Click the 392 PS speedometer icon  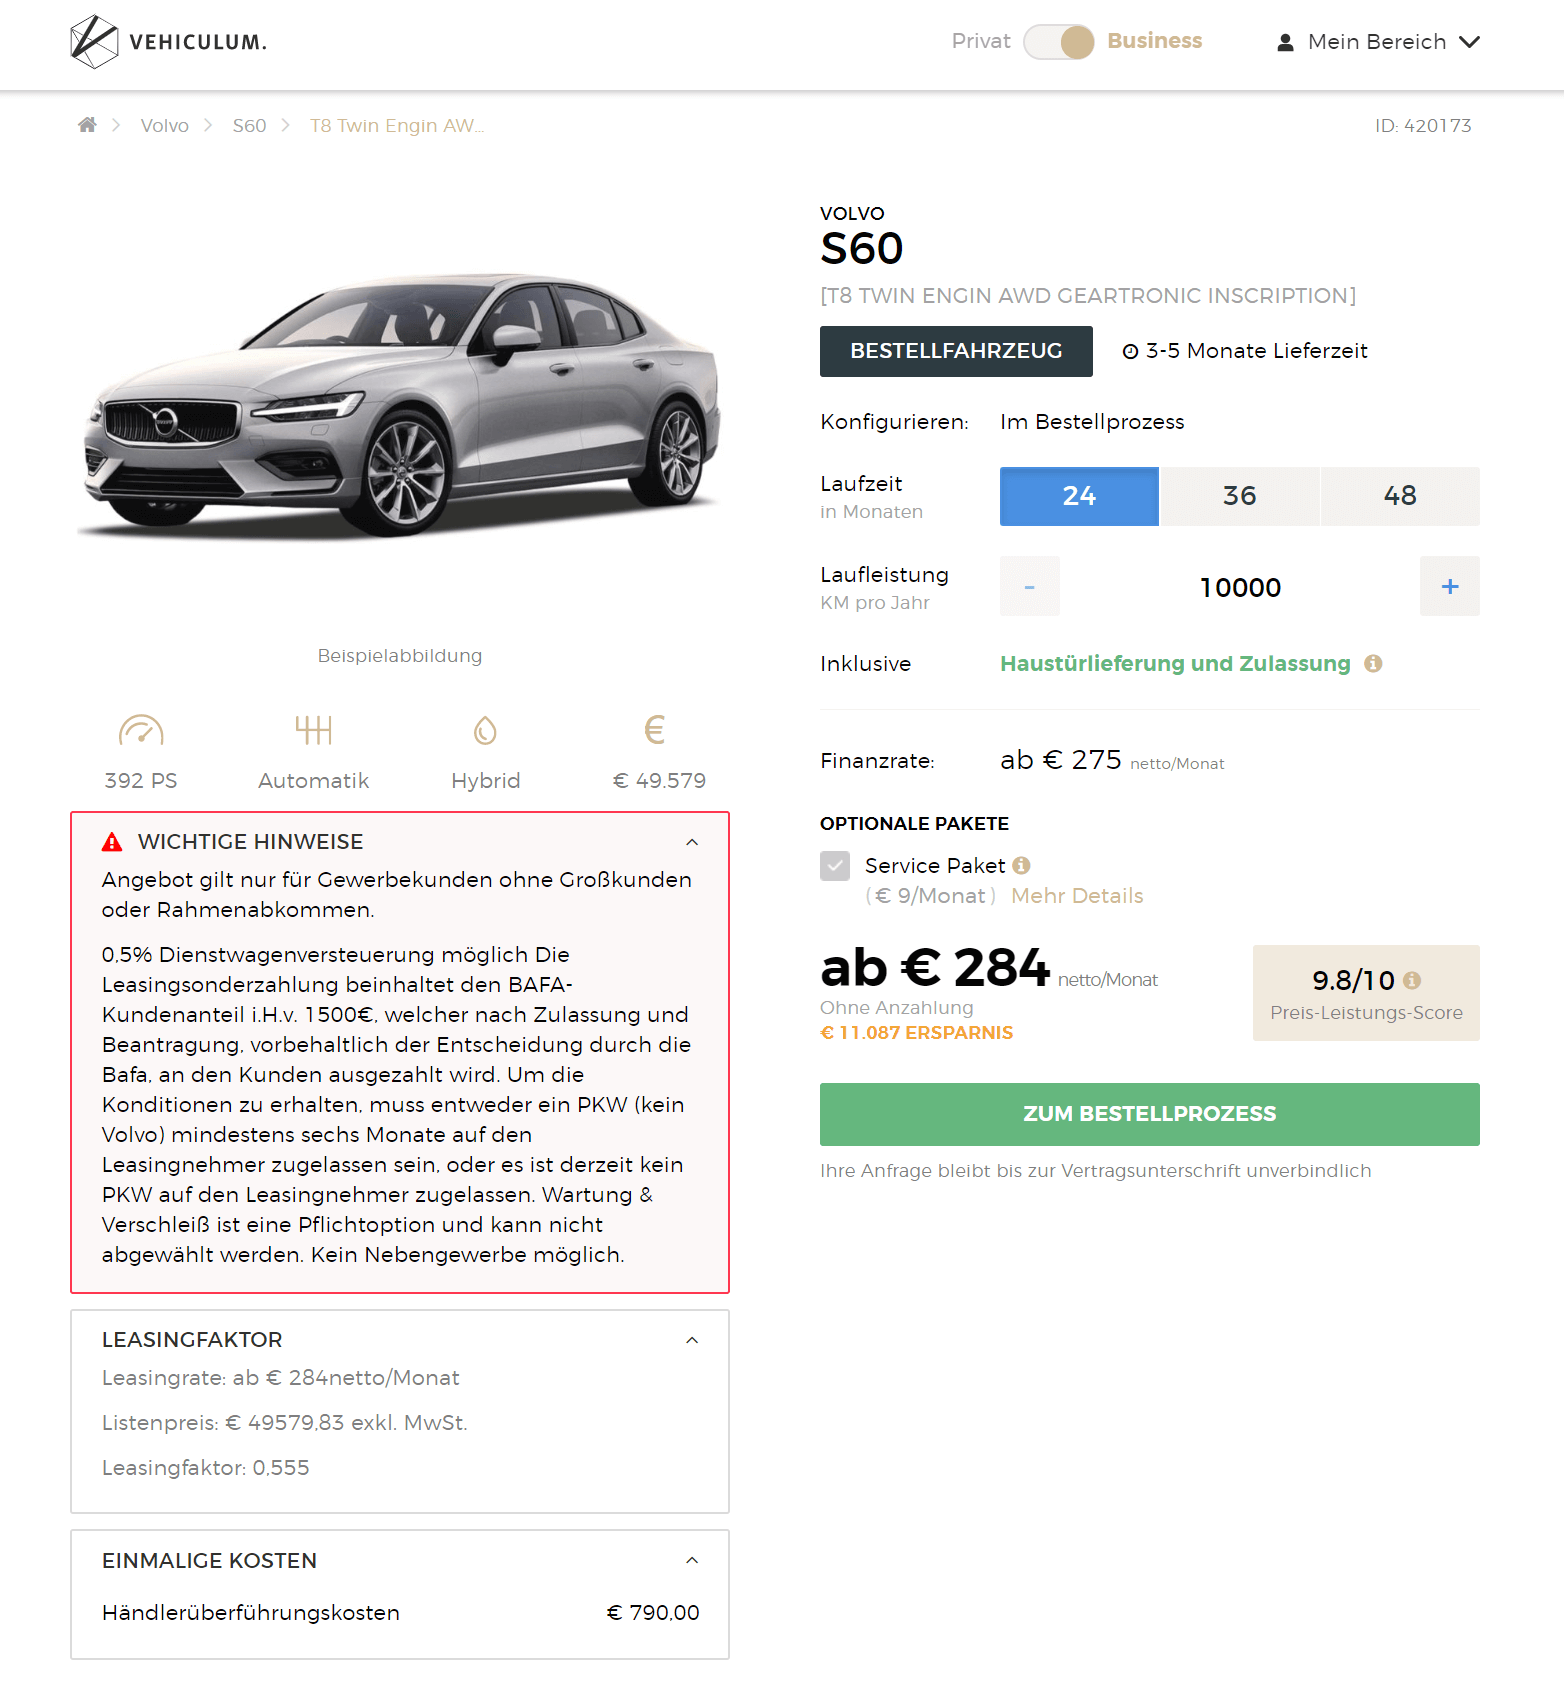(x=141, y=730)
